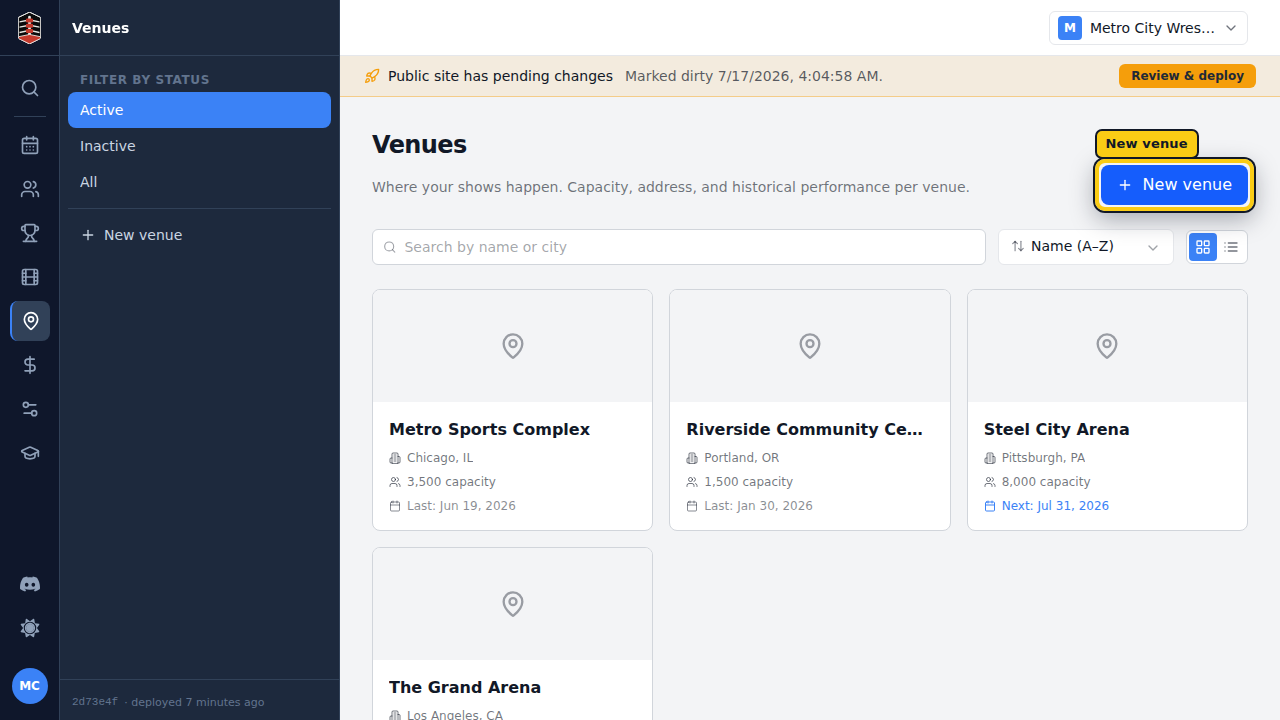Viewport: 1280px width, 720px height.
Task: Click the 1,500 capacity text
Action: tap(748, 482)
